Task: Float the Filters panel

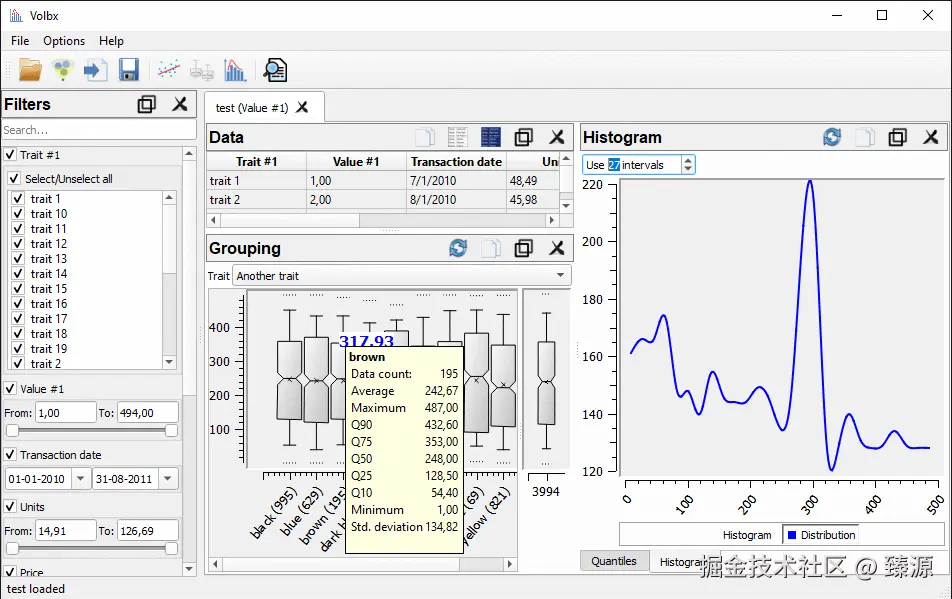Action: [x=146, y=104]
